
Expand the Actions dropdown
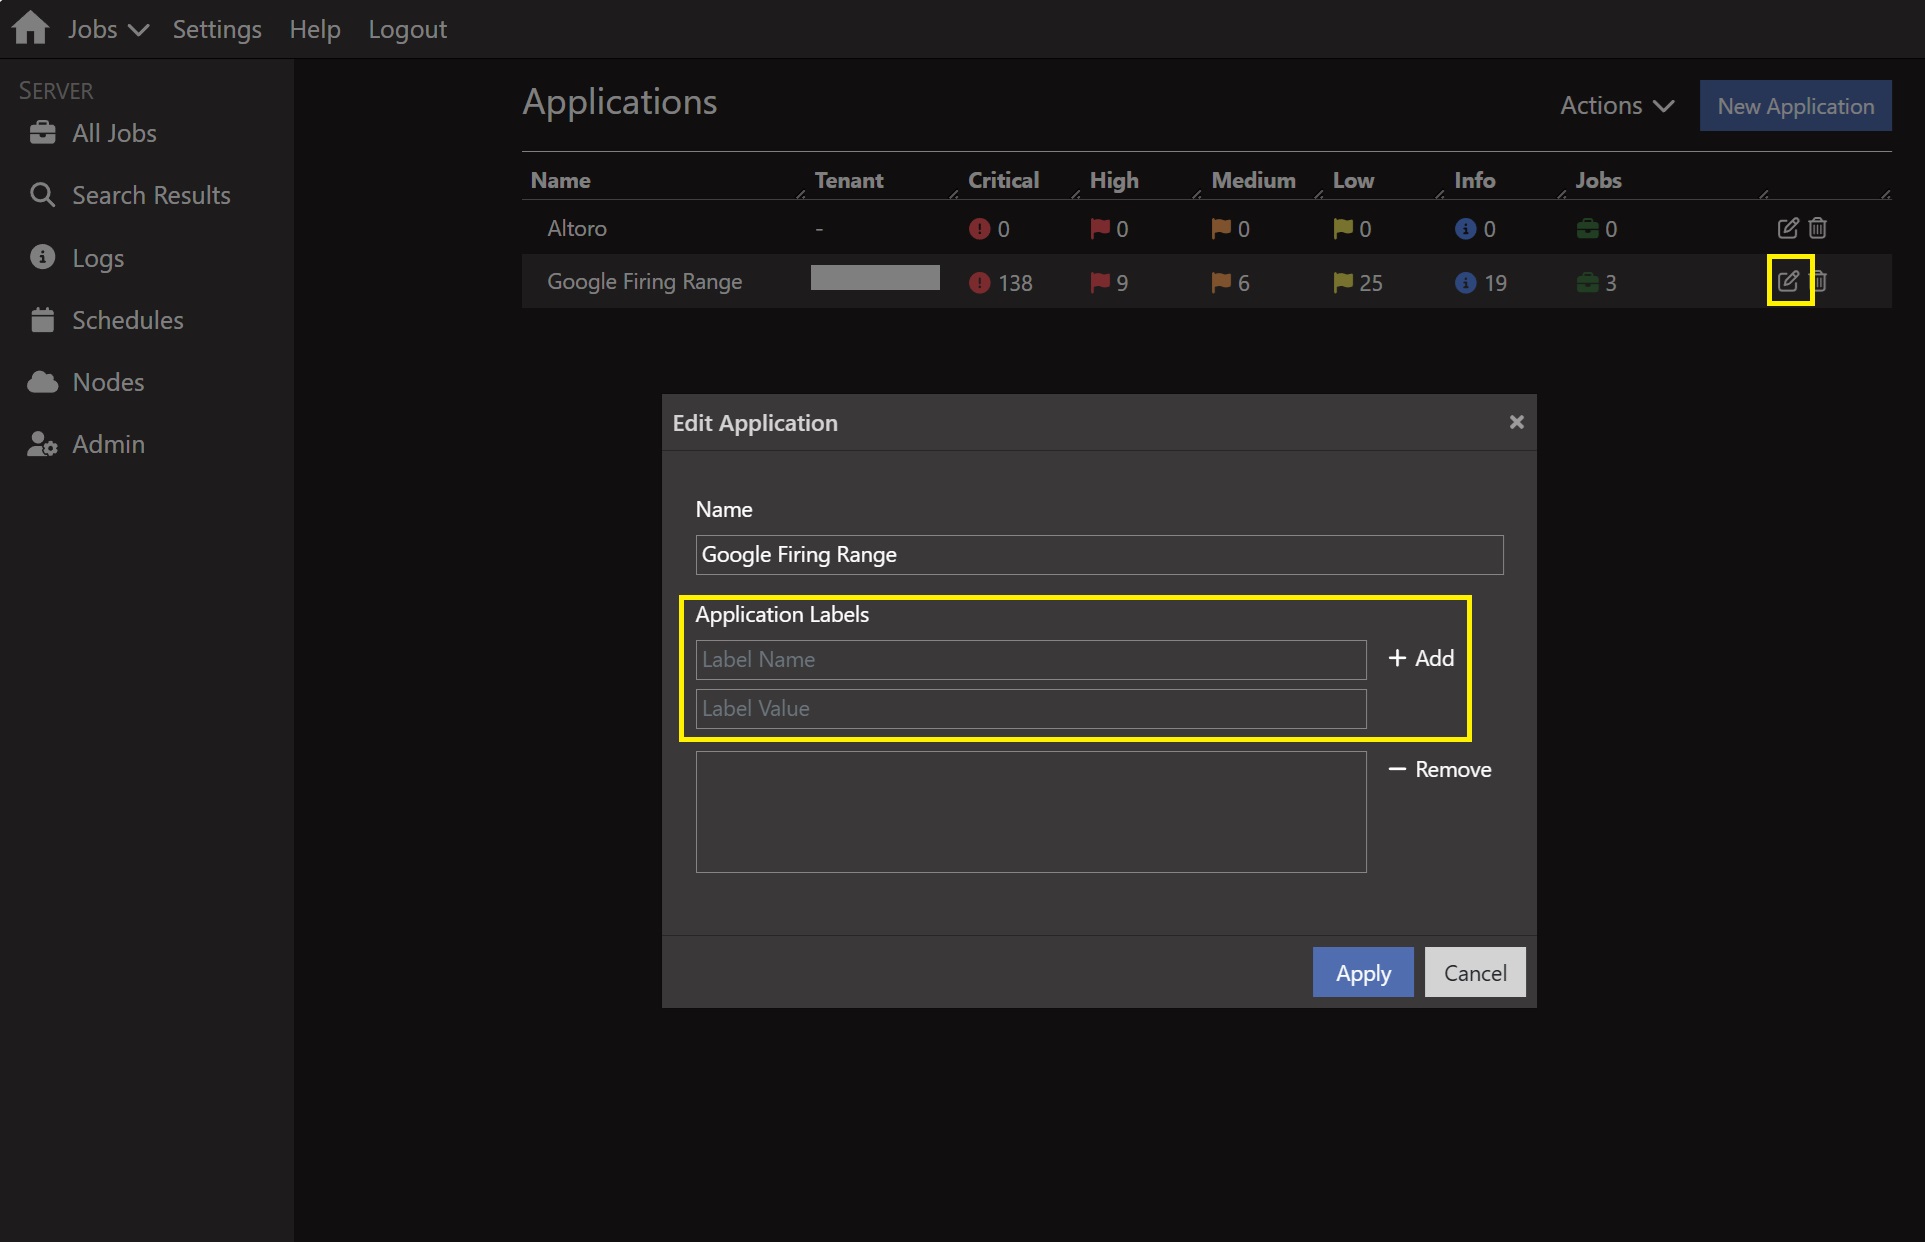click(1616, 105)
